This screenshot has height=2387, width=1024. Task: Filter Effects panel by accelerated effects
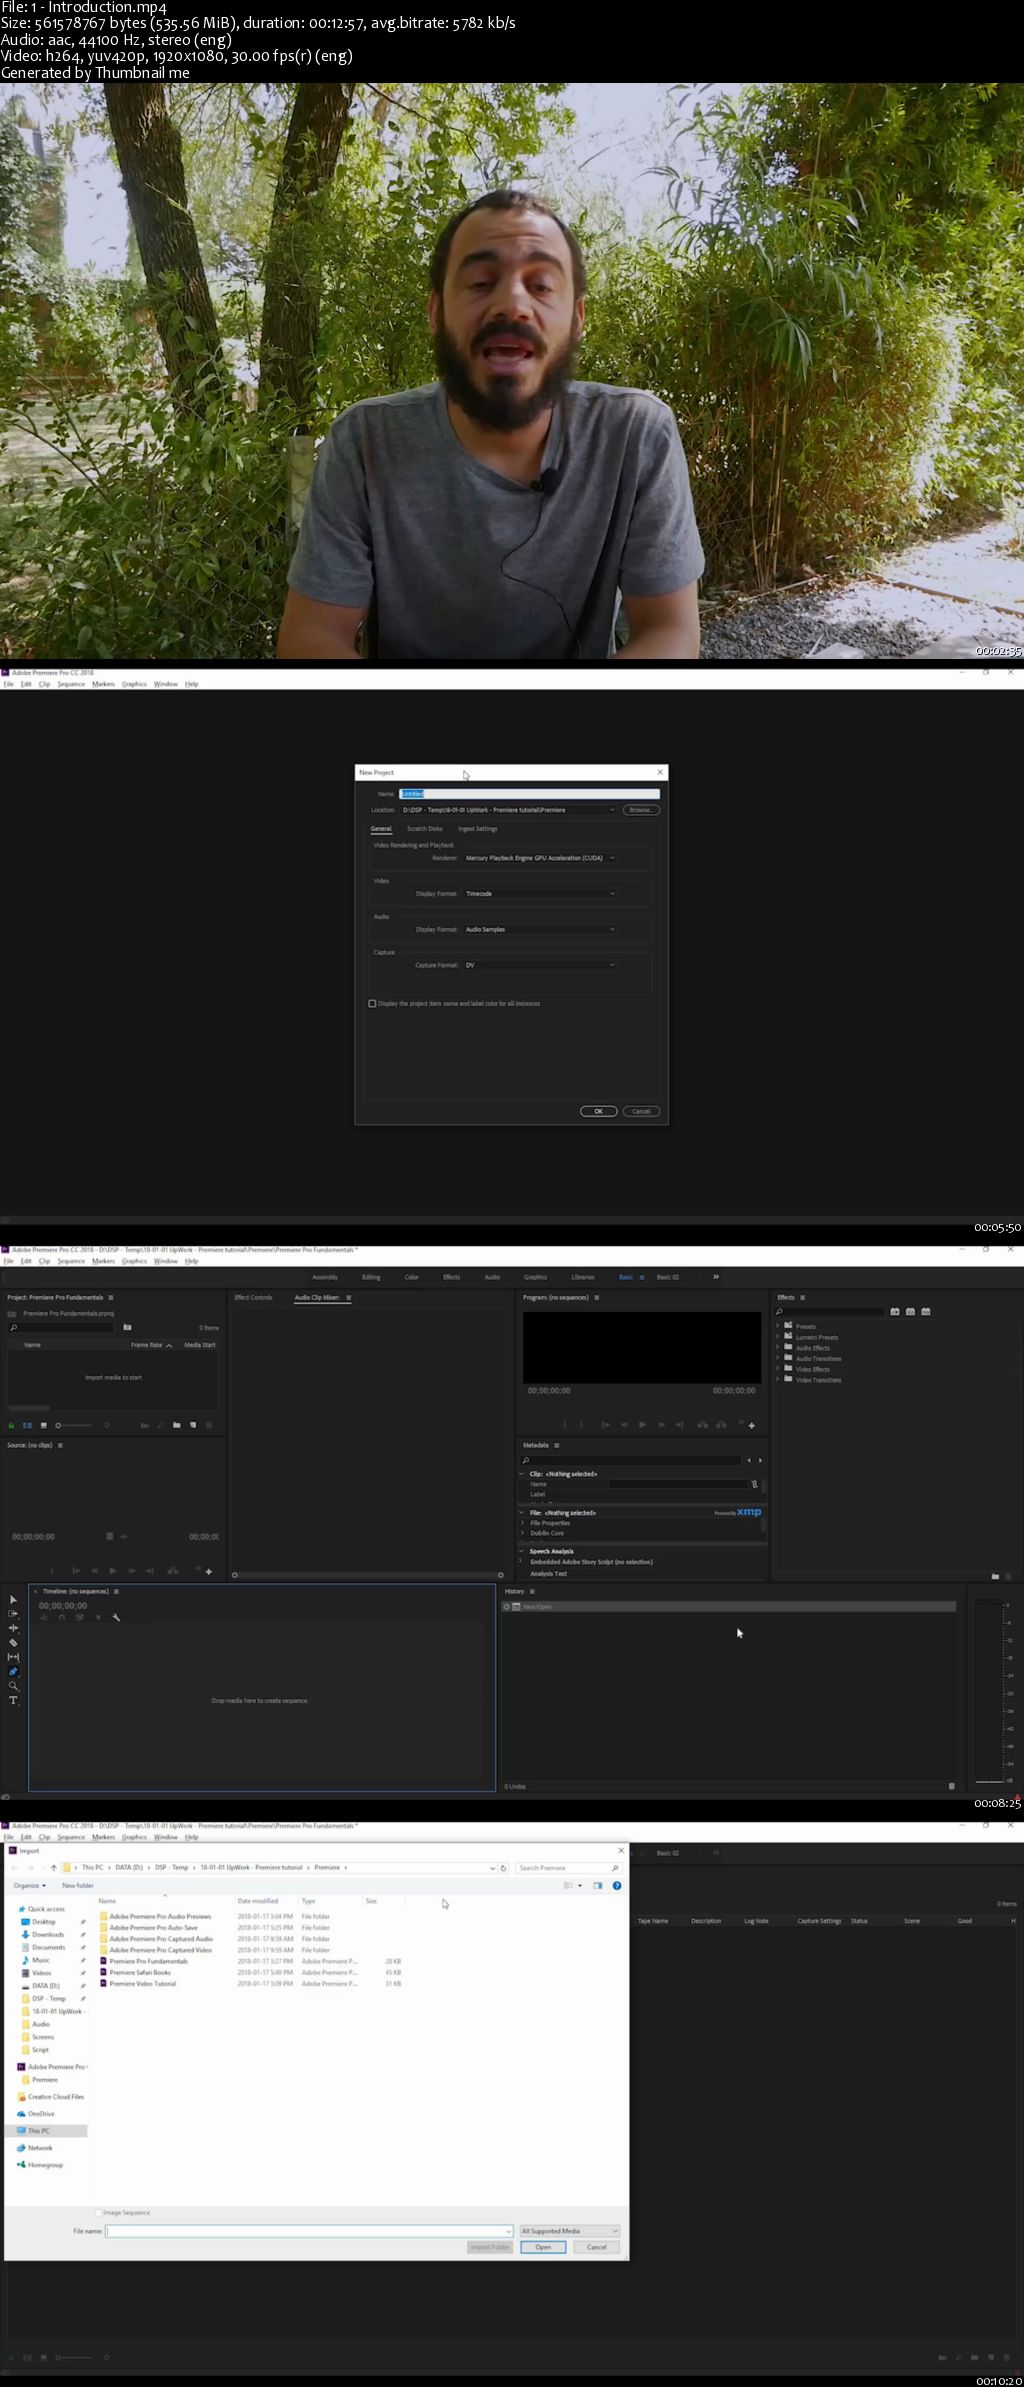[x=895, y=1311]
